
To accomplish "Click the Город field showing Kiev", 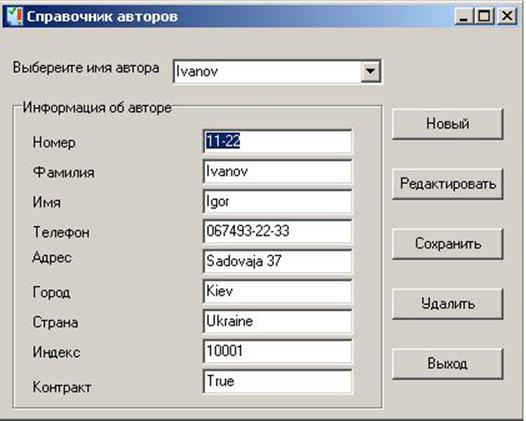I will pos(277,291).
